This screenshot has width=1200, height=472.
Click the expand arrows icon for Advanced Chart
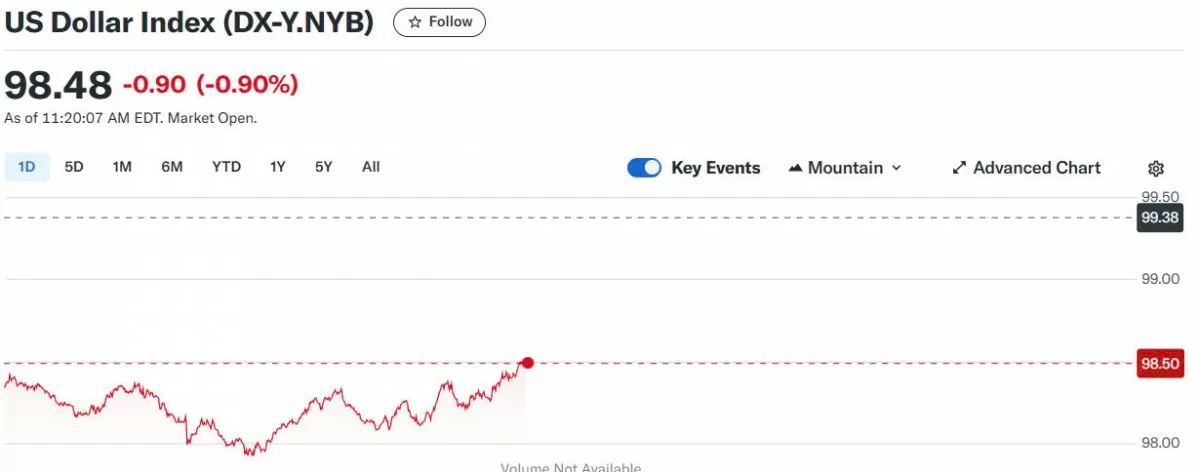click(x=959, y=168)
